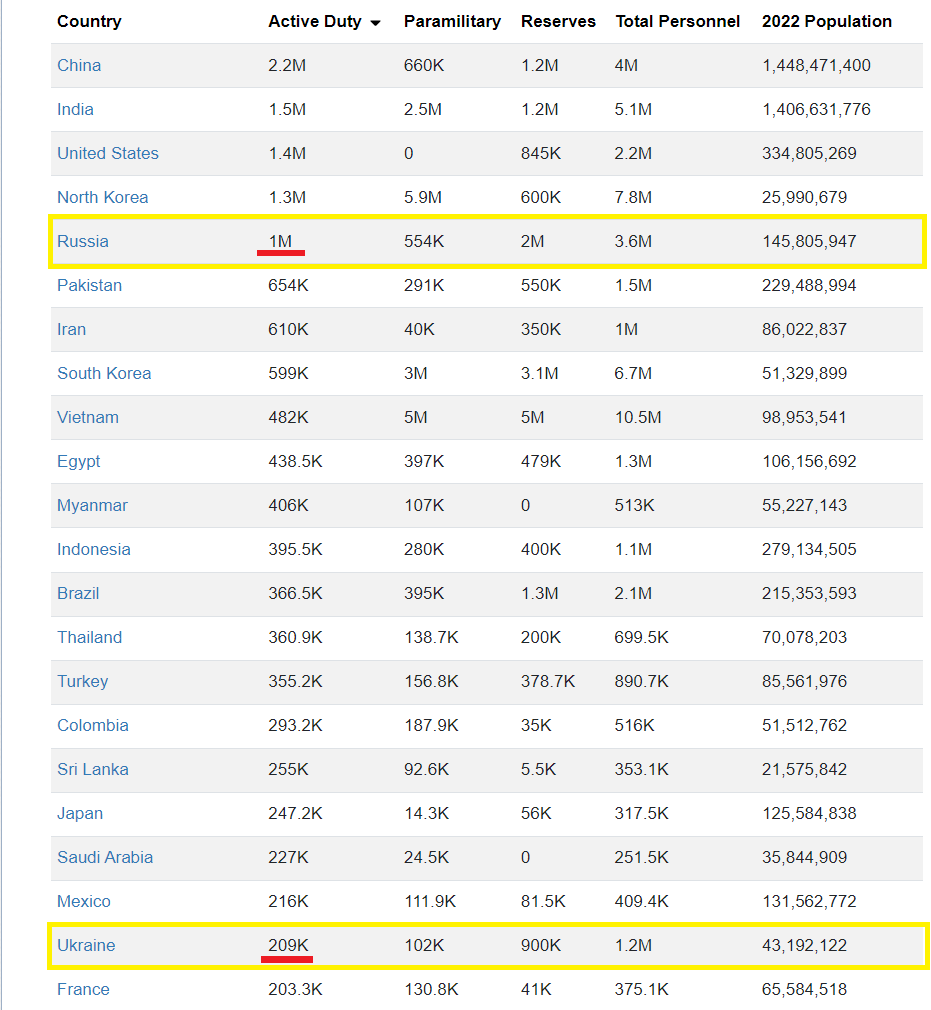
Task: Sort by the Total Personnel column header
Action: (x=677, y=21)
